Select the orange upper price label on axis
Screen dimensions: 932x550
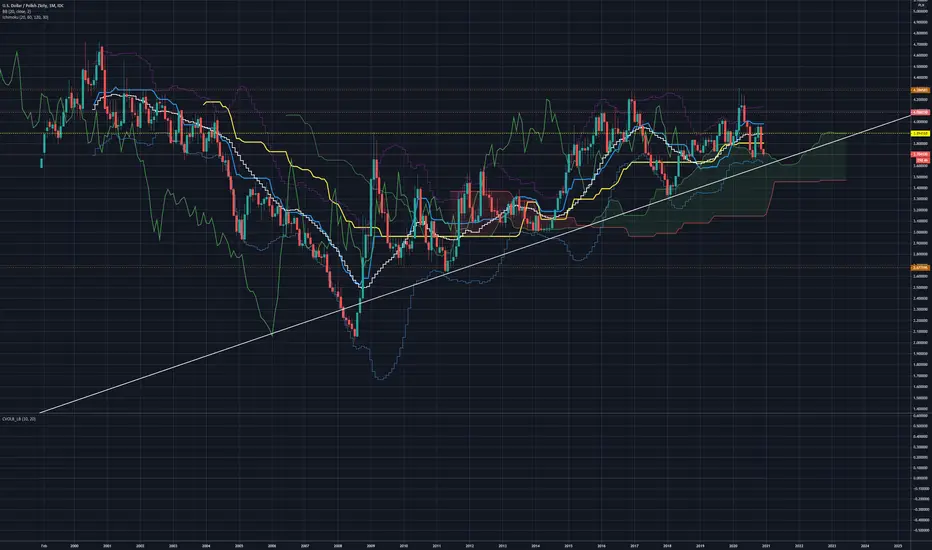[x=921, y=90]
